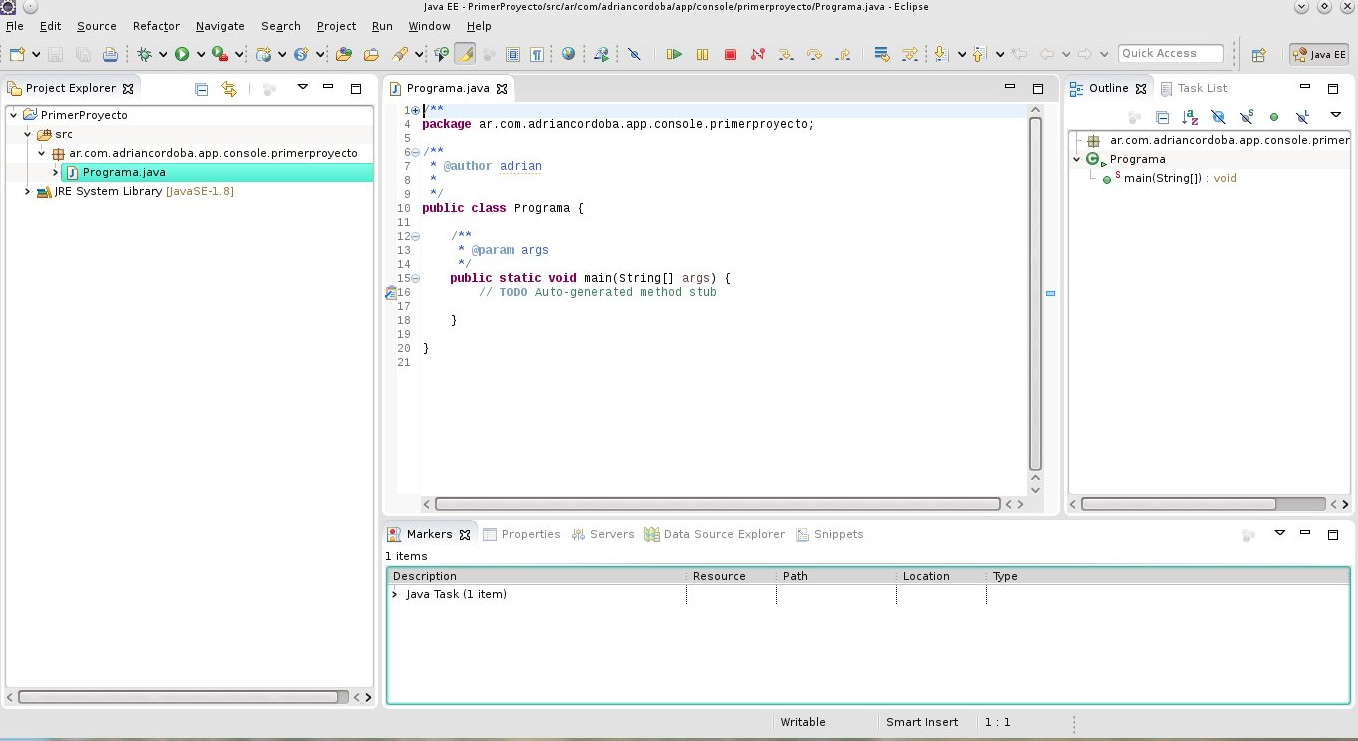Toggle alphabetical Sort in Outline view
Viewport: 1358px width, 741px height.
[x=1190, y=117]
